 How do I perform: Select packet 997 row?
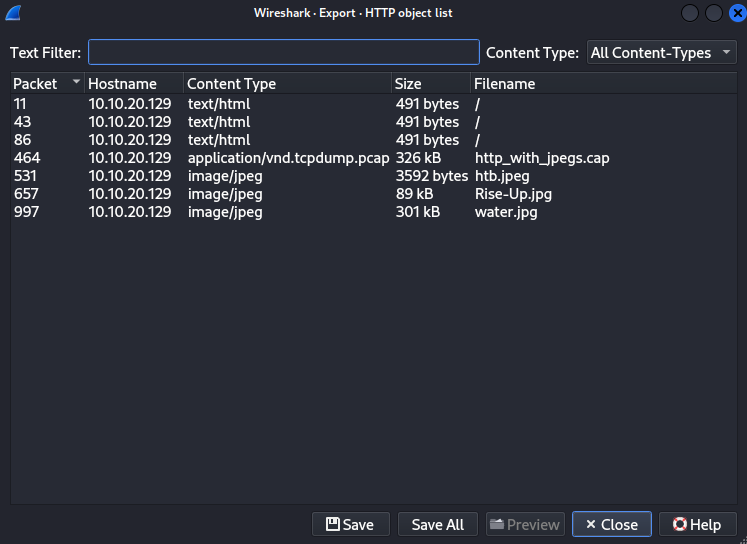point(374,212)
